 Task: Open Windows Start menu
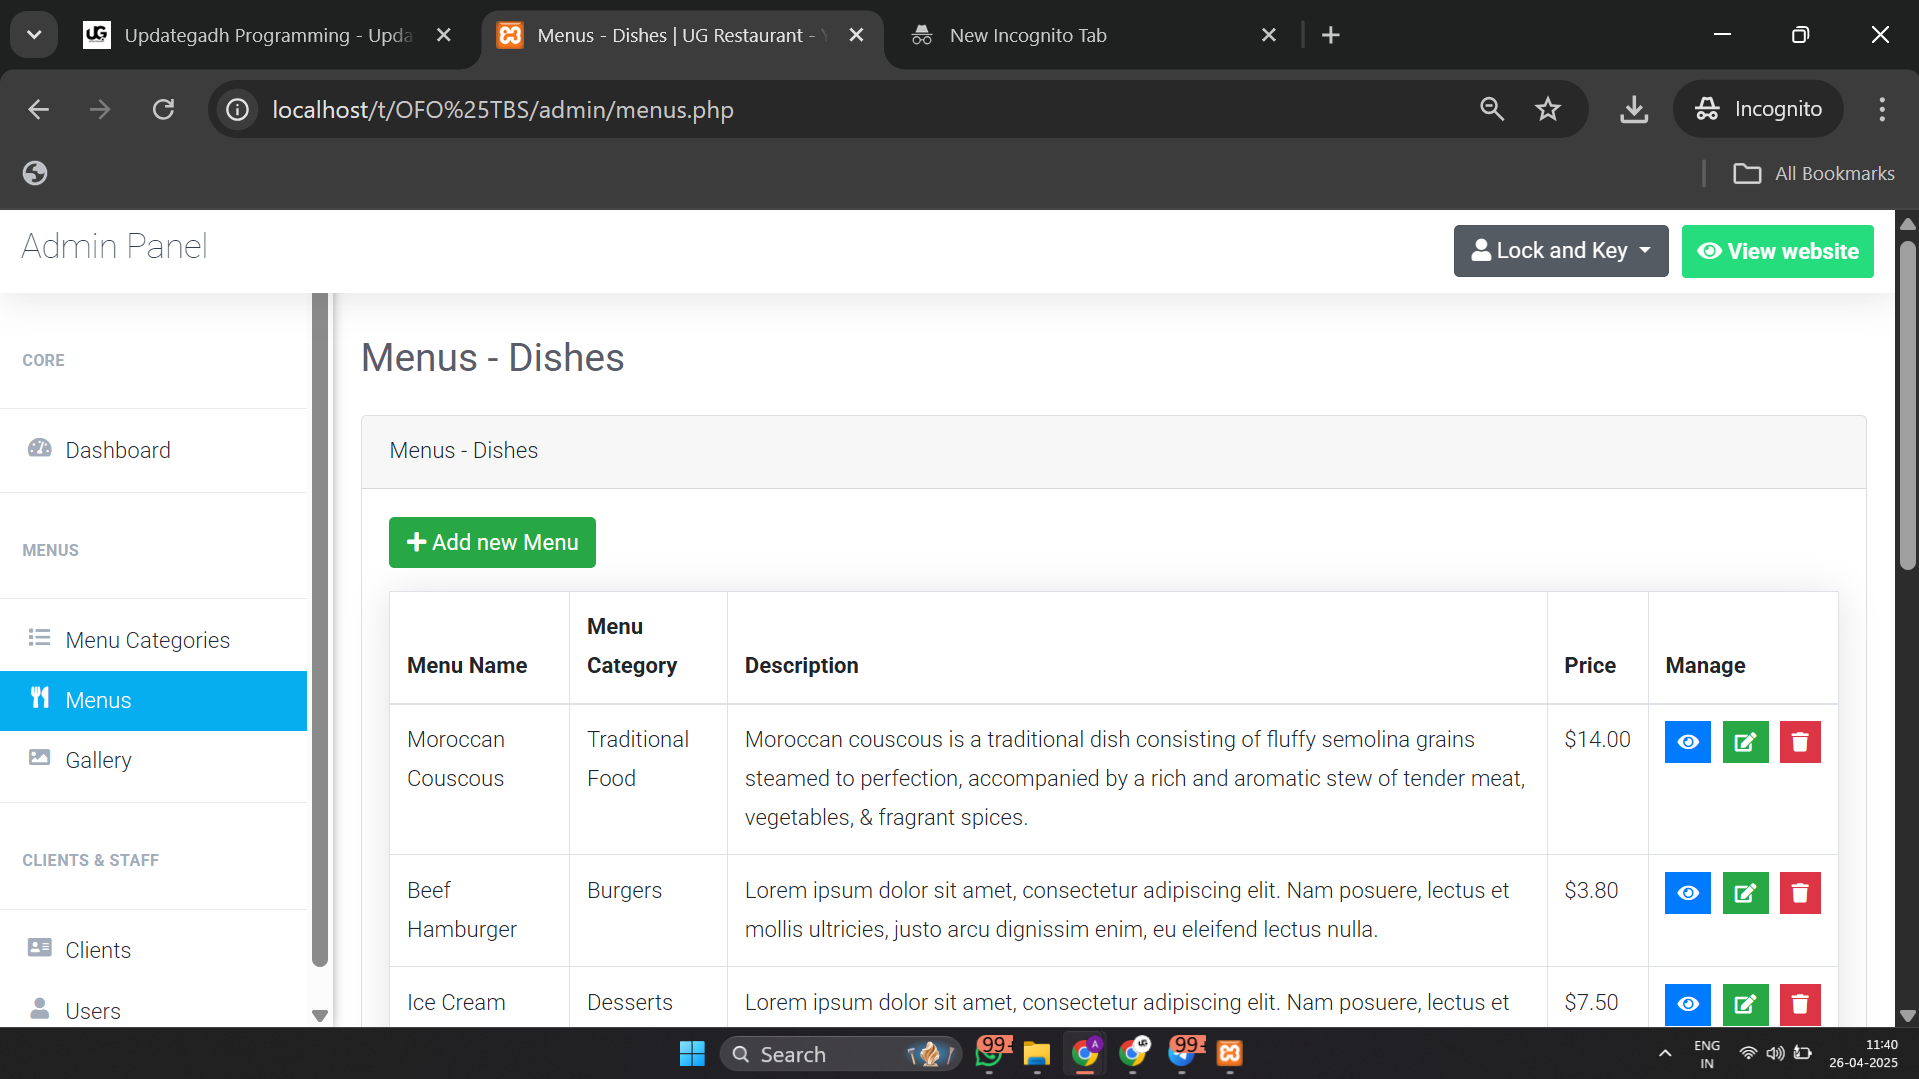[x=692, y=1054]
